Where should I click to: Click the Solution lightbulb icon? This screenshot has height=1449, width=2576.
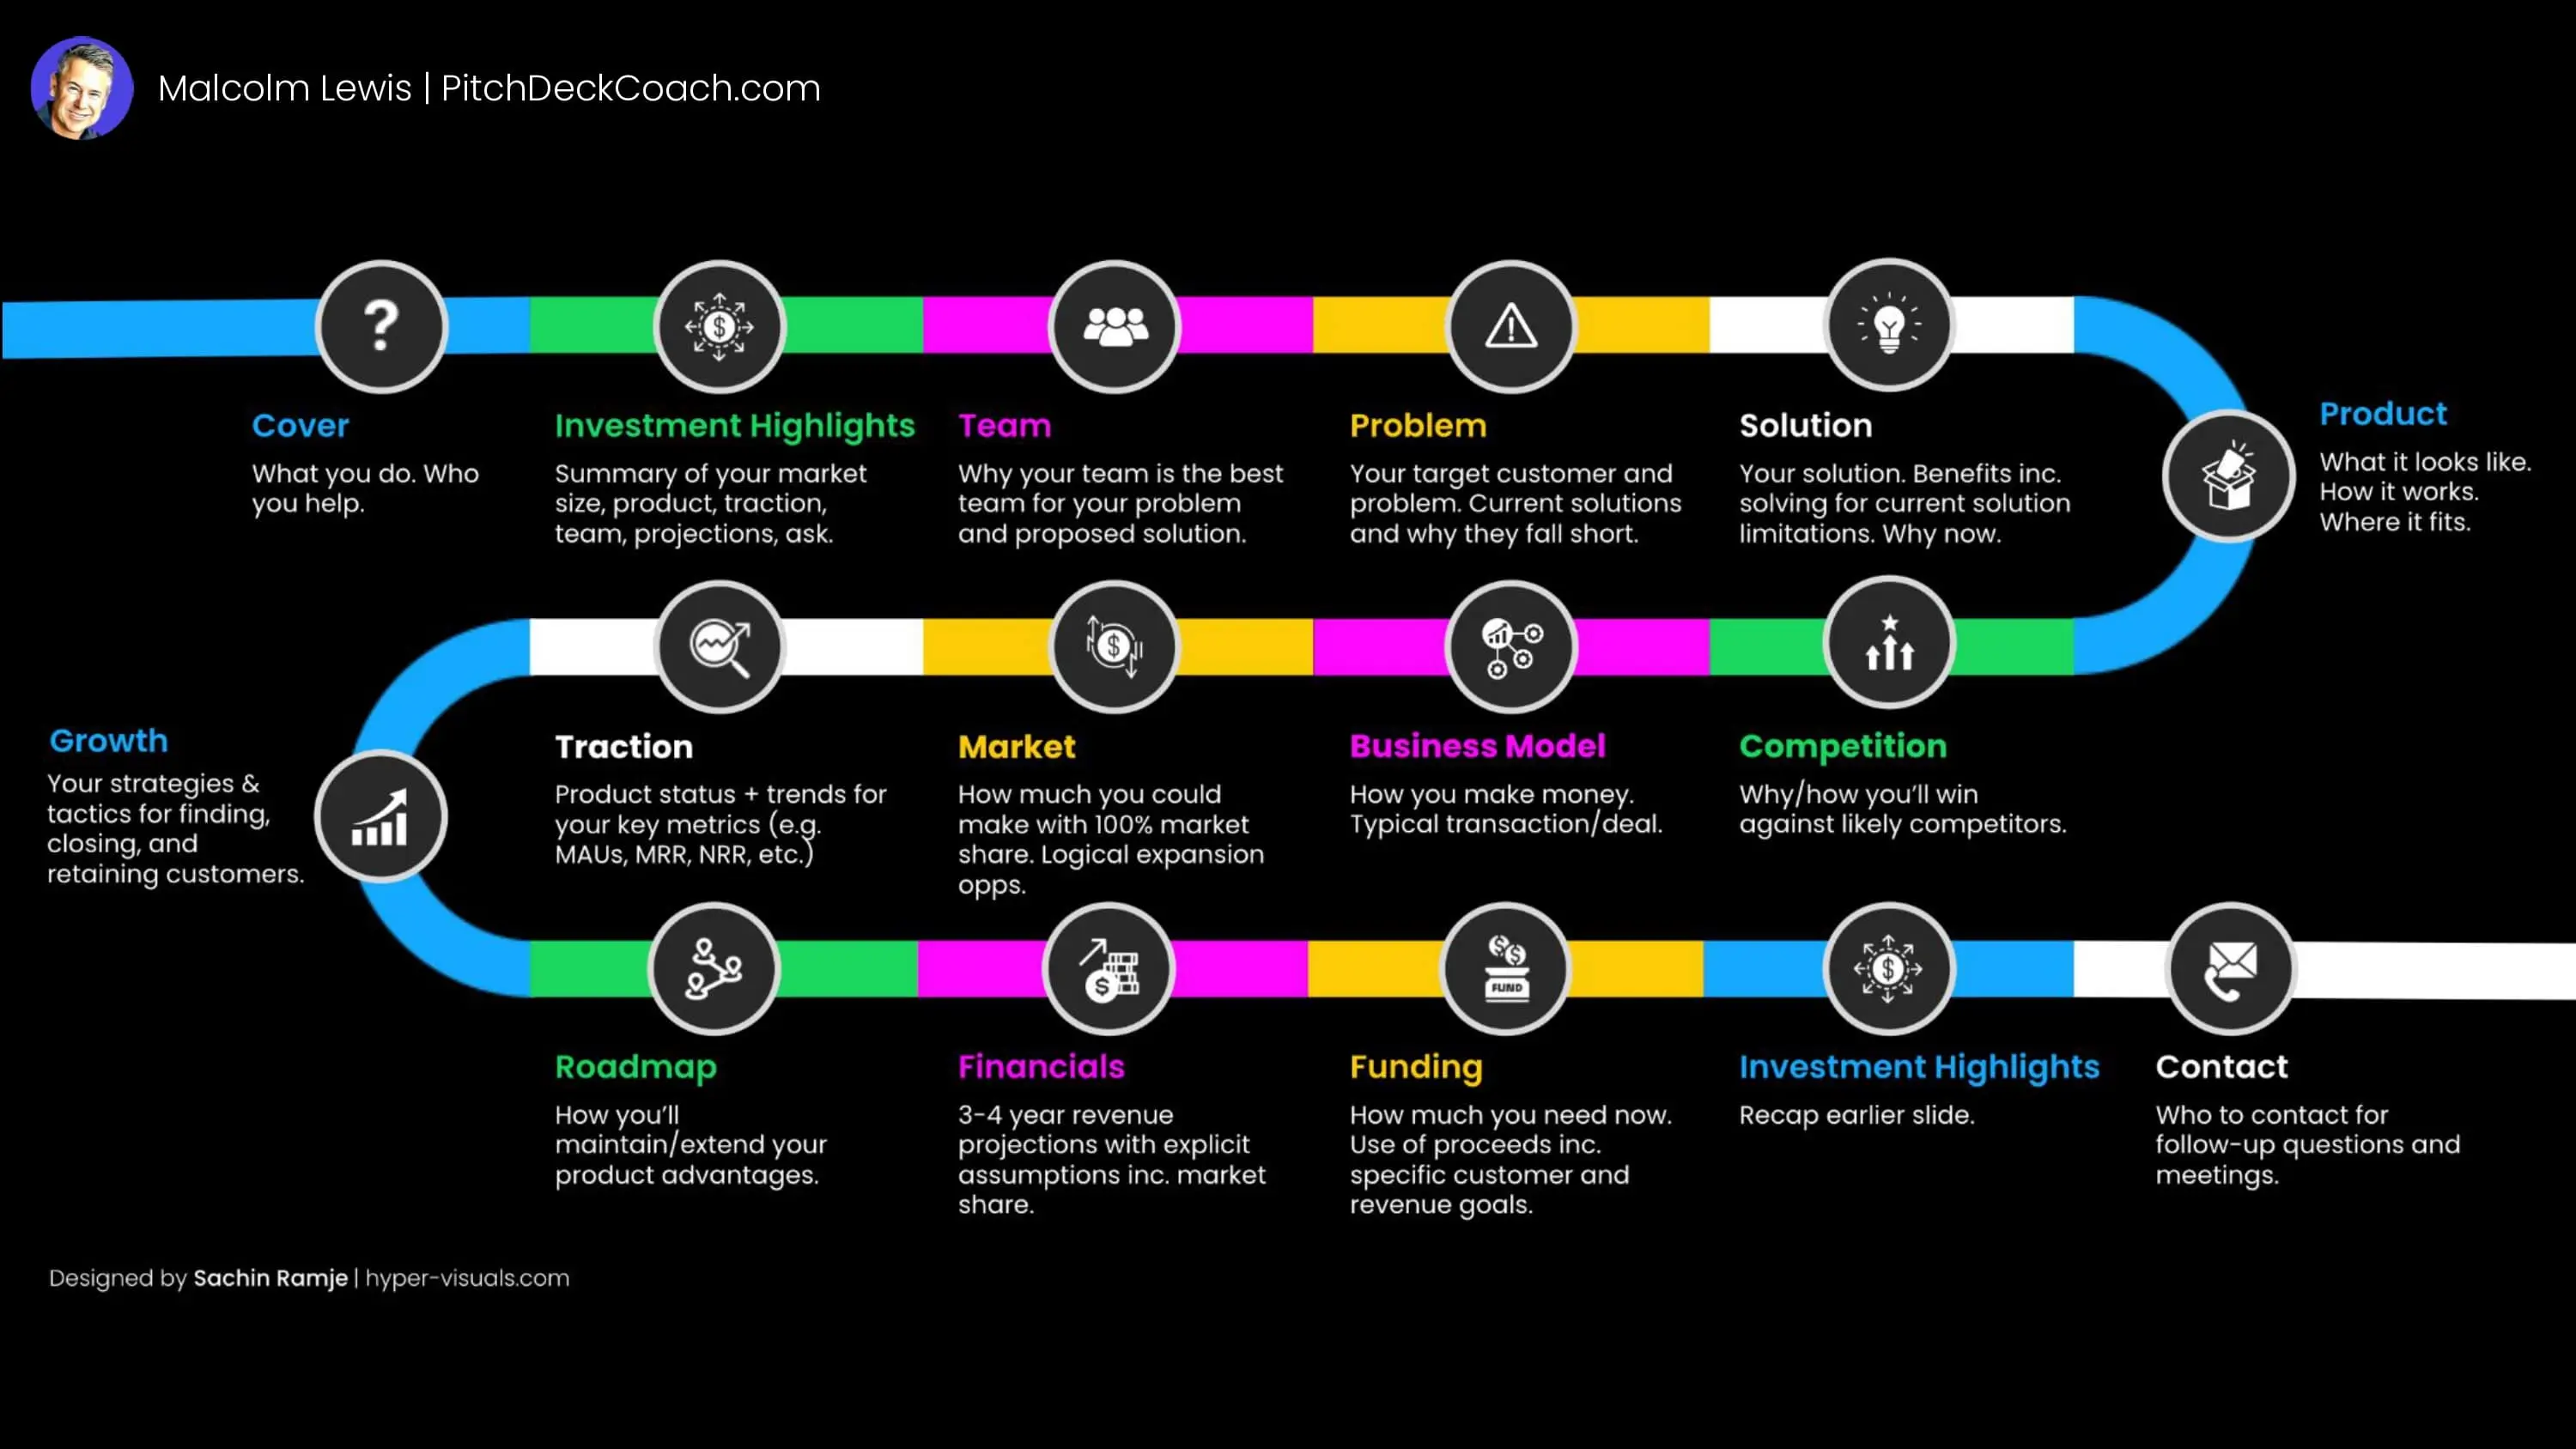pos(1890,324)
